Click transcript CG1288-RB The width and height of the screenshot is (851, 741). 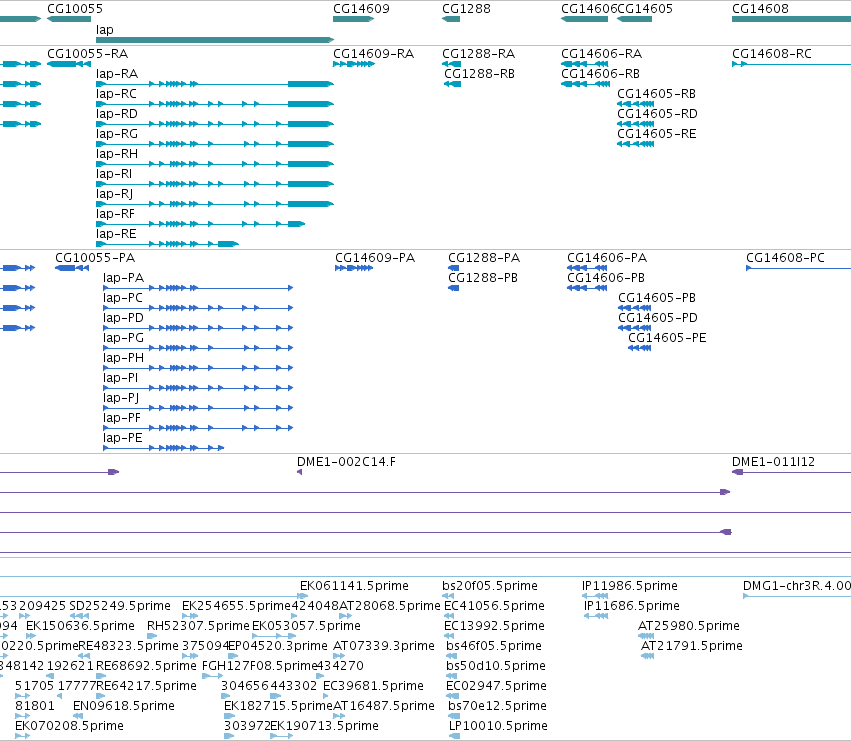point(453,84)
